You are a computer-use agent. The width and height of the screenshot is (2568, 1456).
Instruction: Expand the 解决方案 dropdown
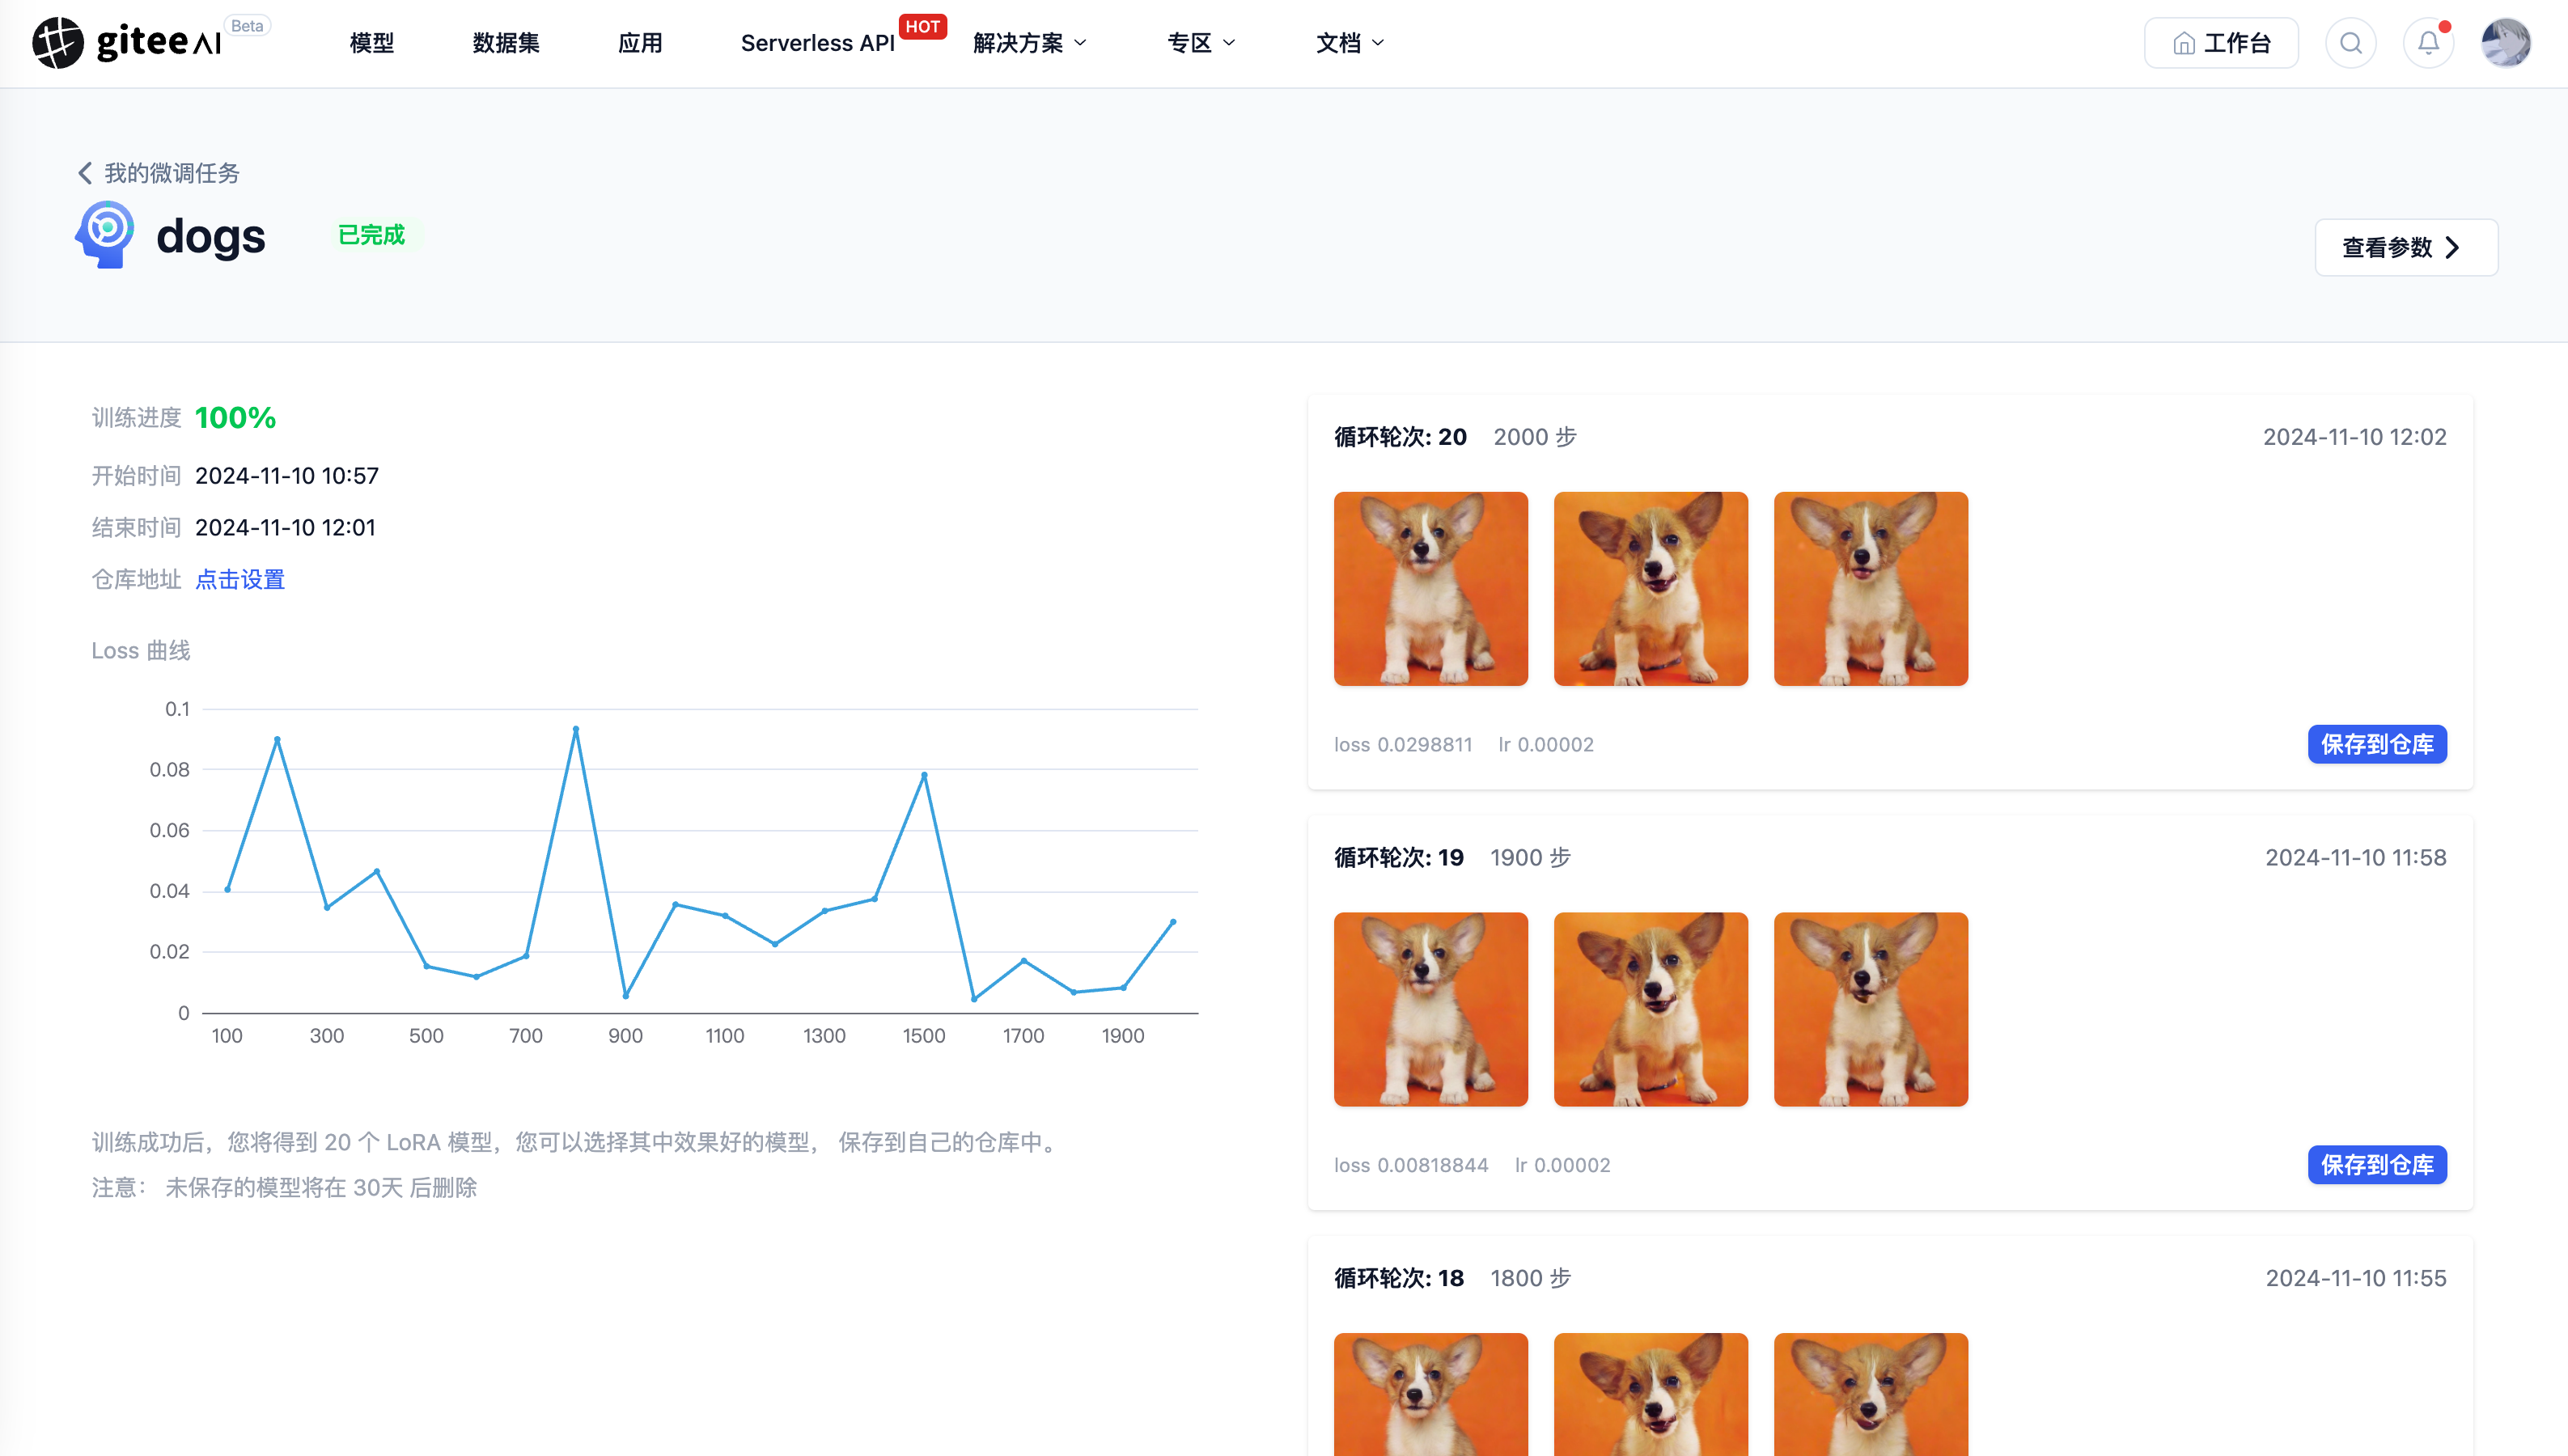pyautogui.click(x=1030, y=43)
